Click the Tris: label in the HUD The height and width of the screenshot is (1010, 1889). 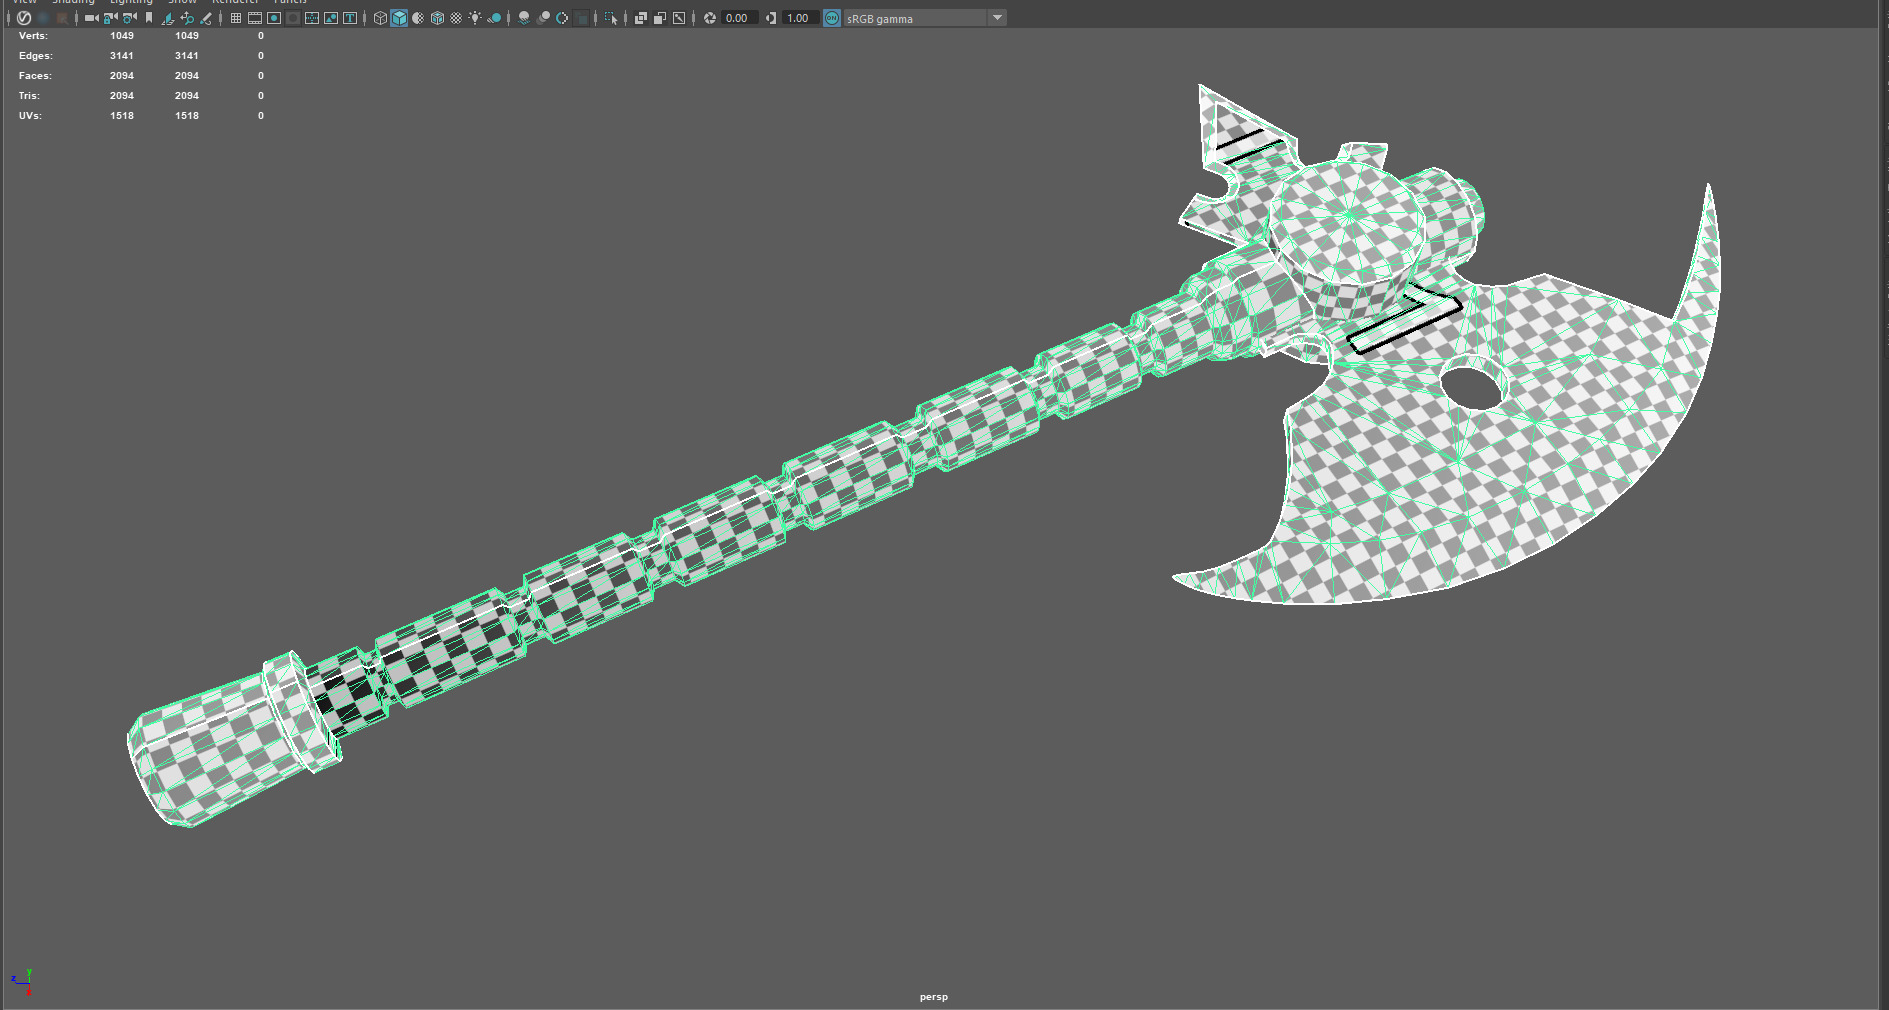(29, 95)
